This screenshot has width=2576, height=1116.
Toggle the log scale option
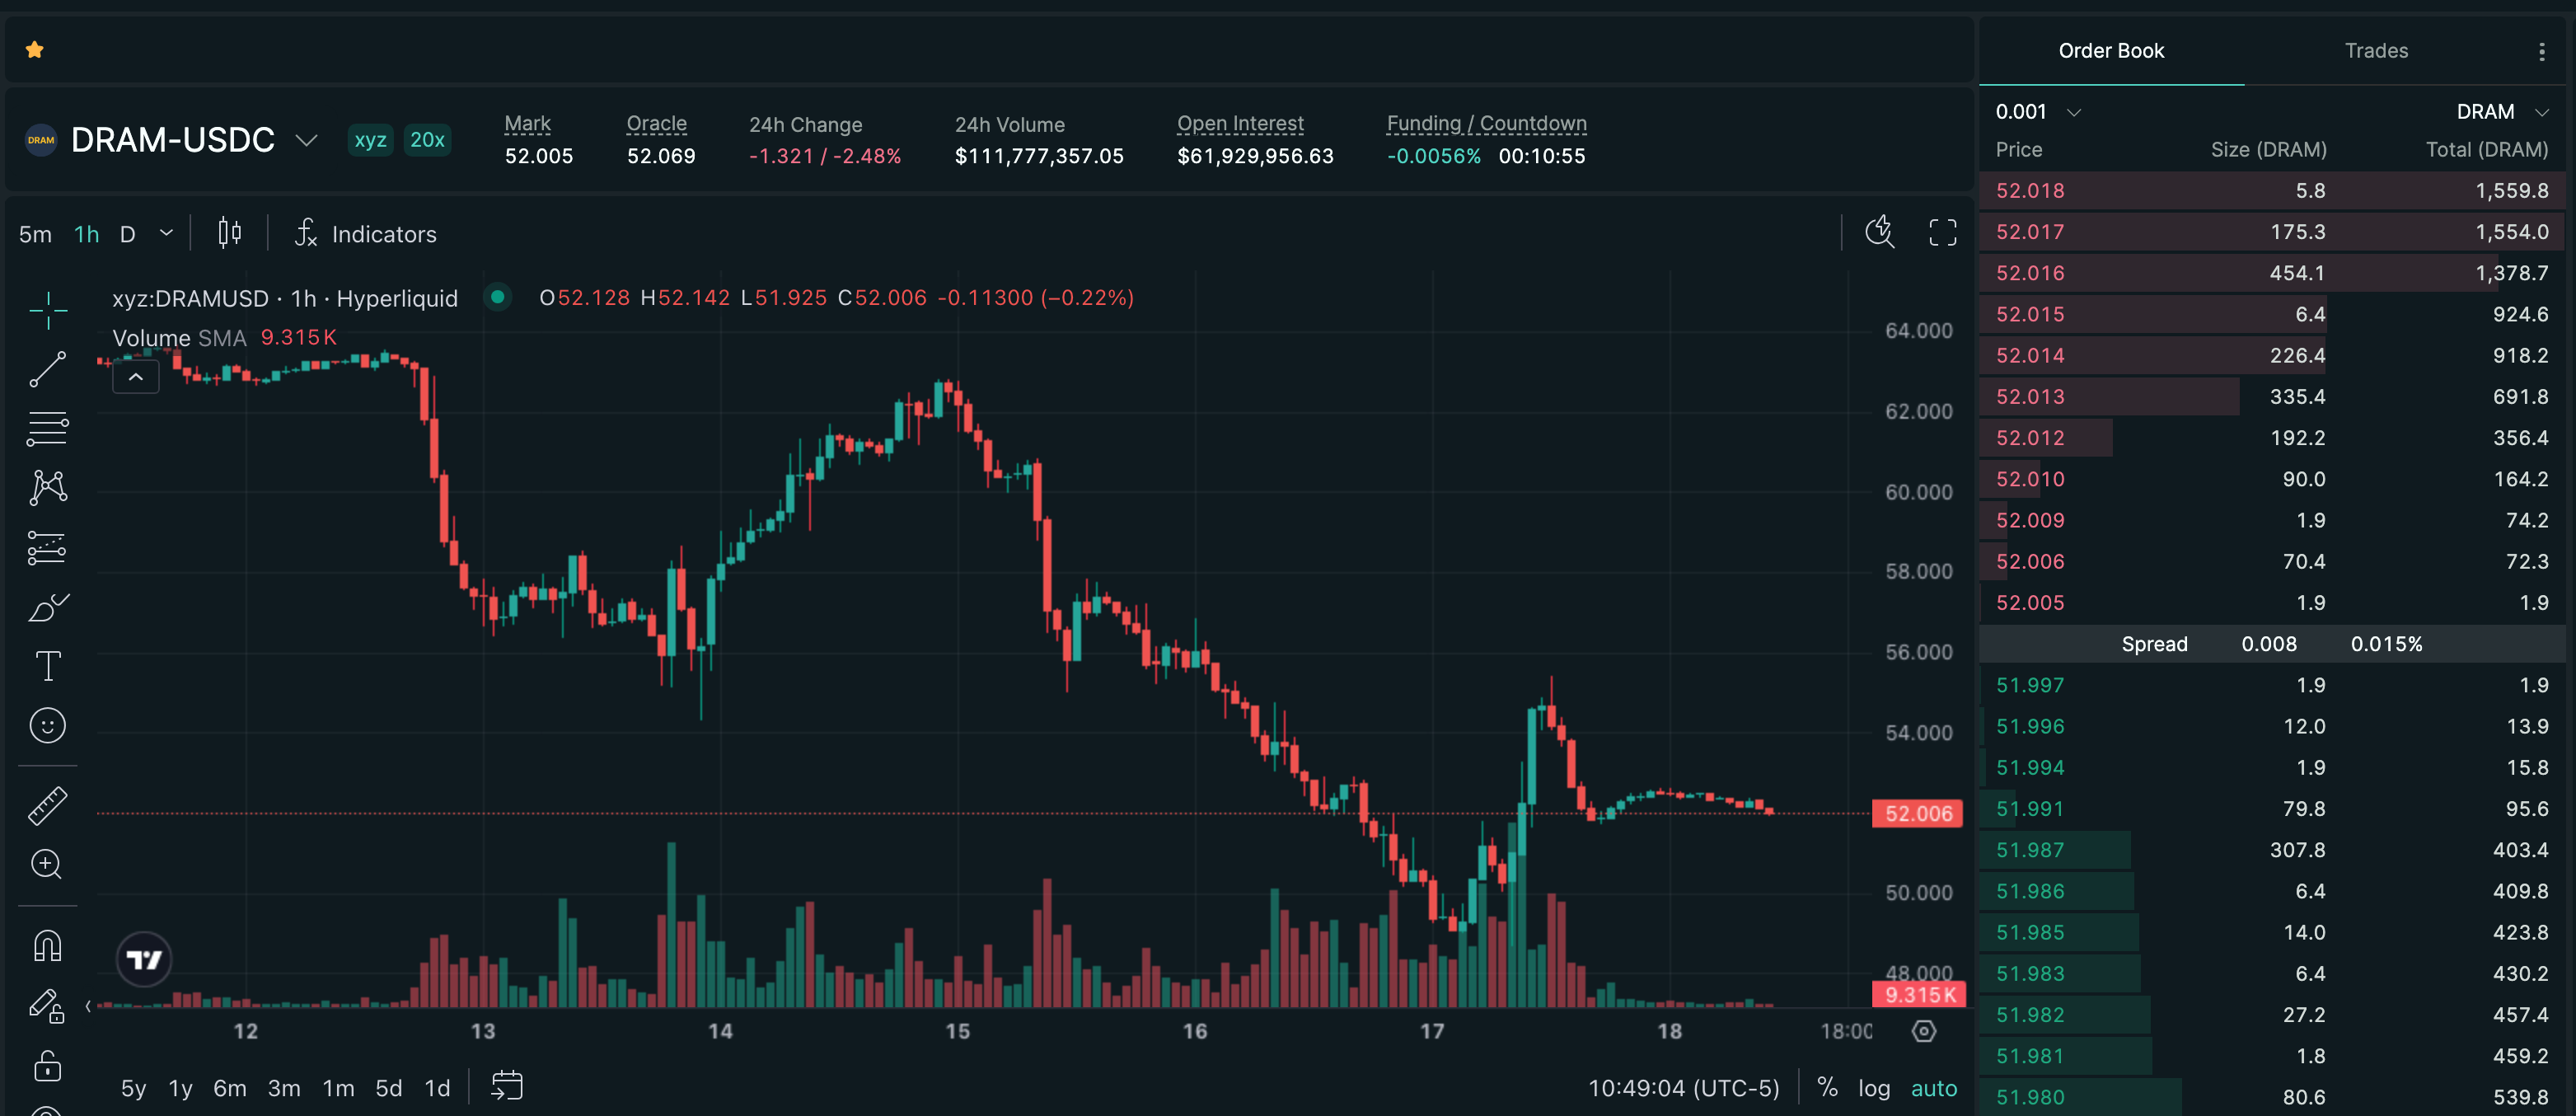click(x=1874, y=1088)
